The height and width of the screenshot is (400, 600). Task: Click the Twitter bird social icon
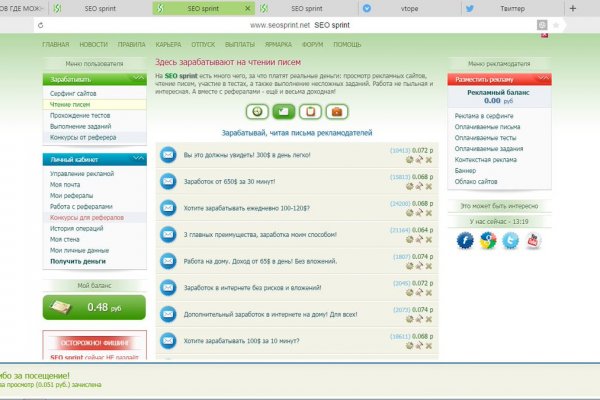coord(511,240)
